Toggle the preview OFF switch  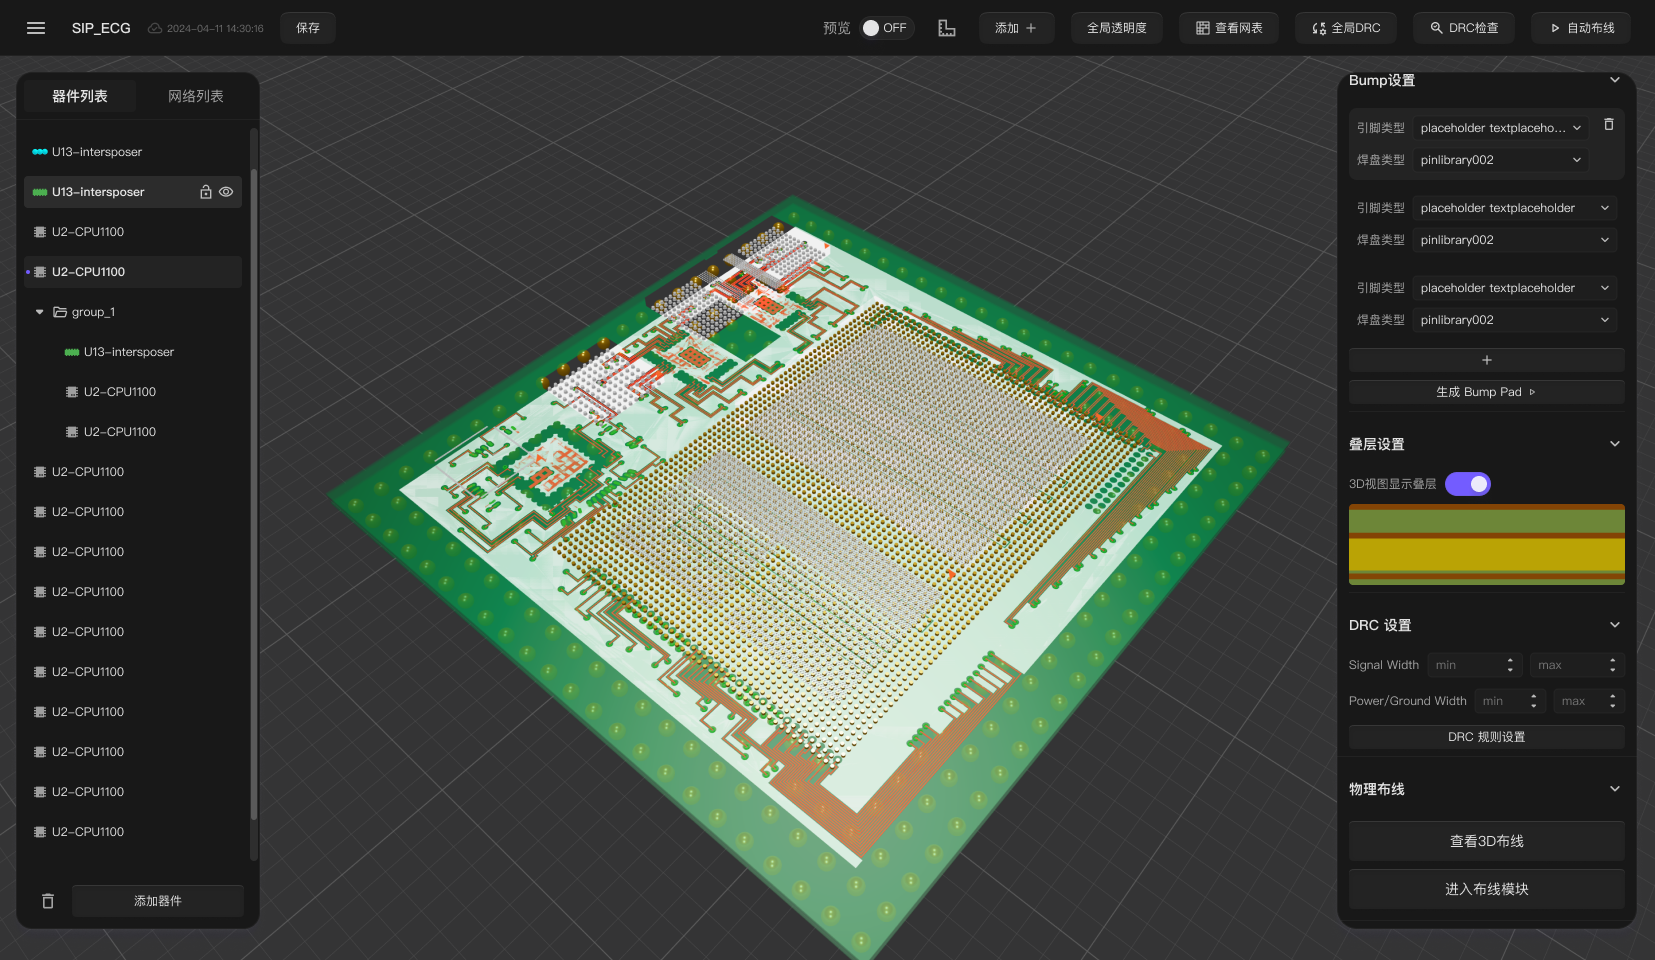[884, 28]
